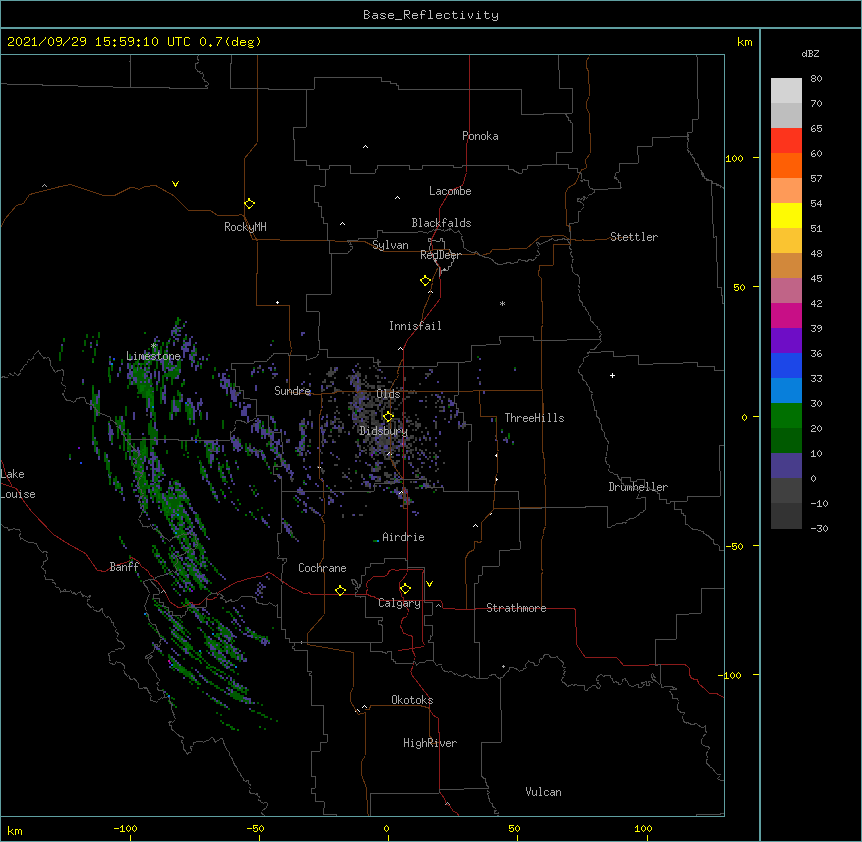
Task: Click the Ponoka city label
Action: 480,136
